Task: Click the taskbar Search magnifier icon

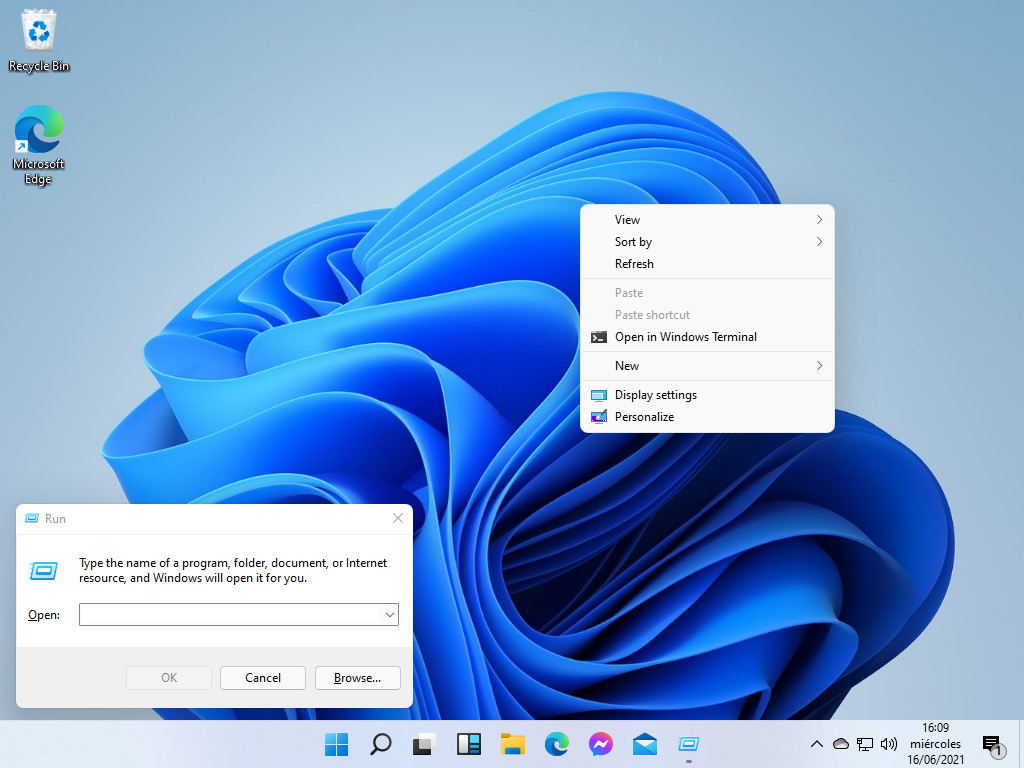Action: (381, 744)
